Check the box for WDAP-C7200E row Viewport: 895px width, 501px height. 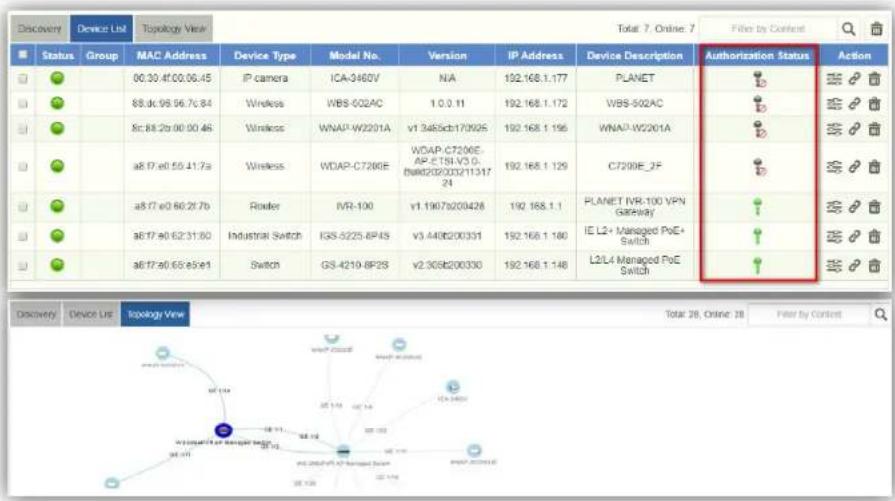point(23,167)
